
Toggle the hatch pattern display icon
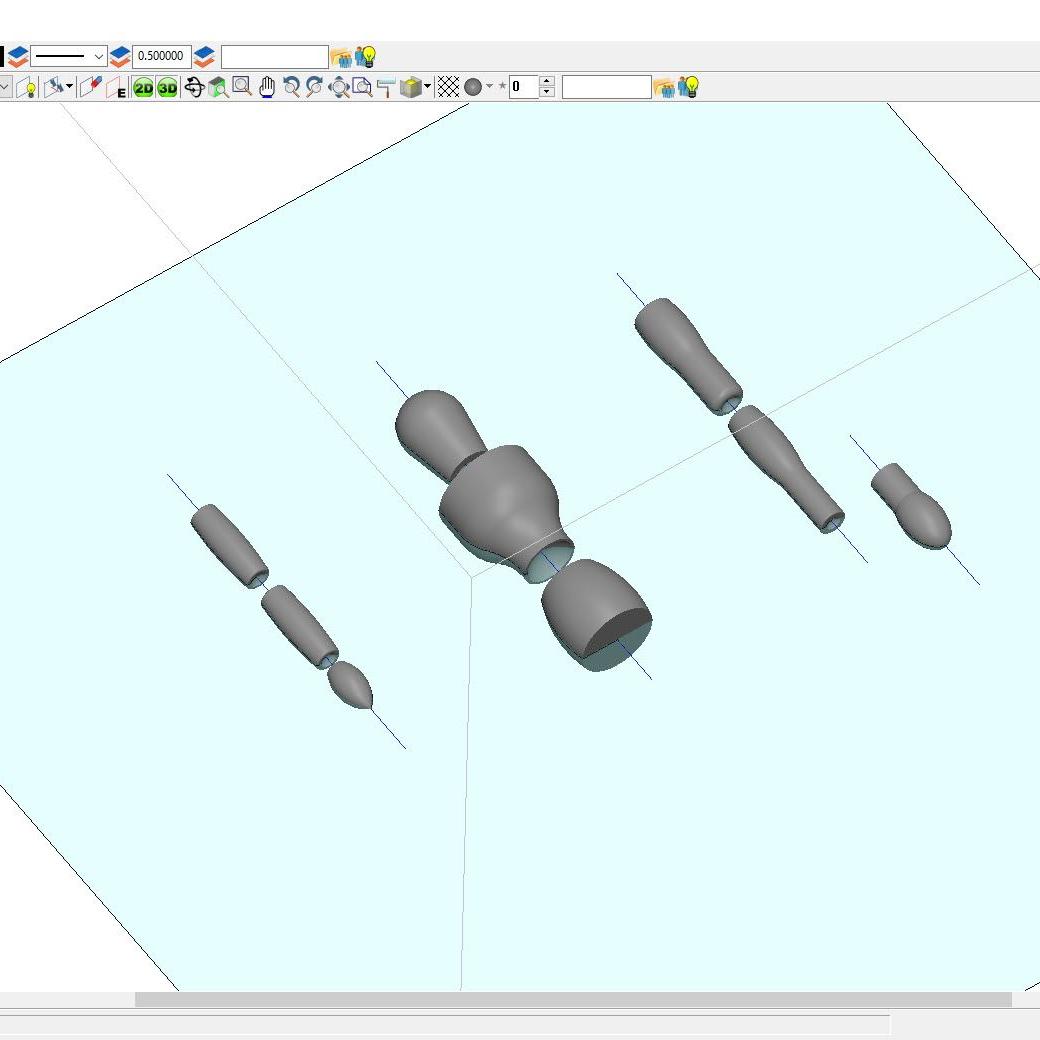448,87
